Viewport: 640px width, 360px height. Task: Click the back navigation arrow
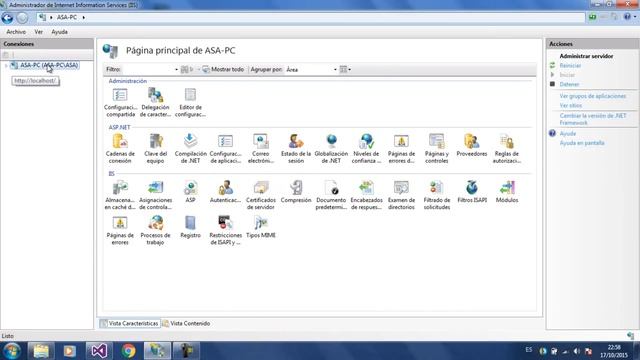[7, 18]
